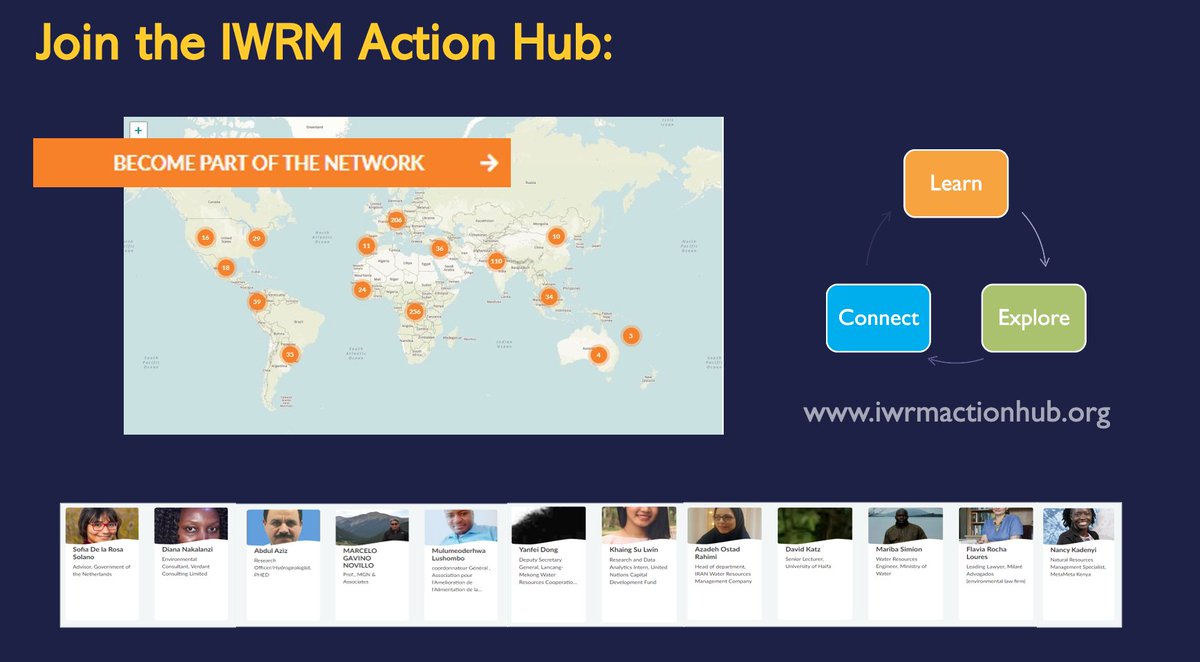Viewport: 1200px width, 662px height.
Task: Click the name Abdul Aziz
Action: pyautogui.click(x=270, y=551)
